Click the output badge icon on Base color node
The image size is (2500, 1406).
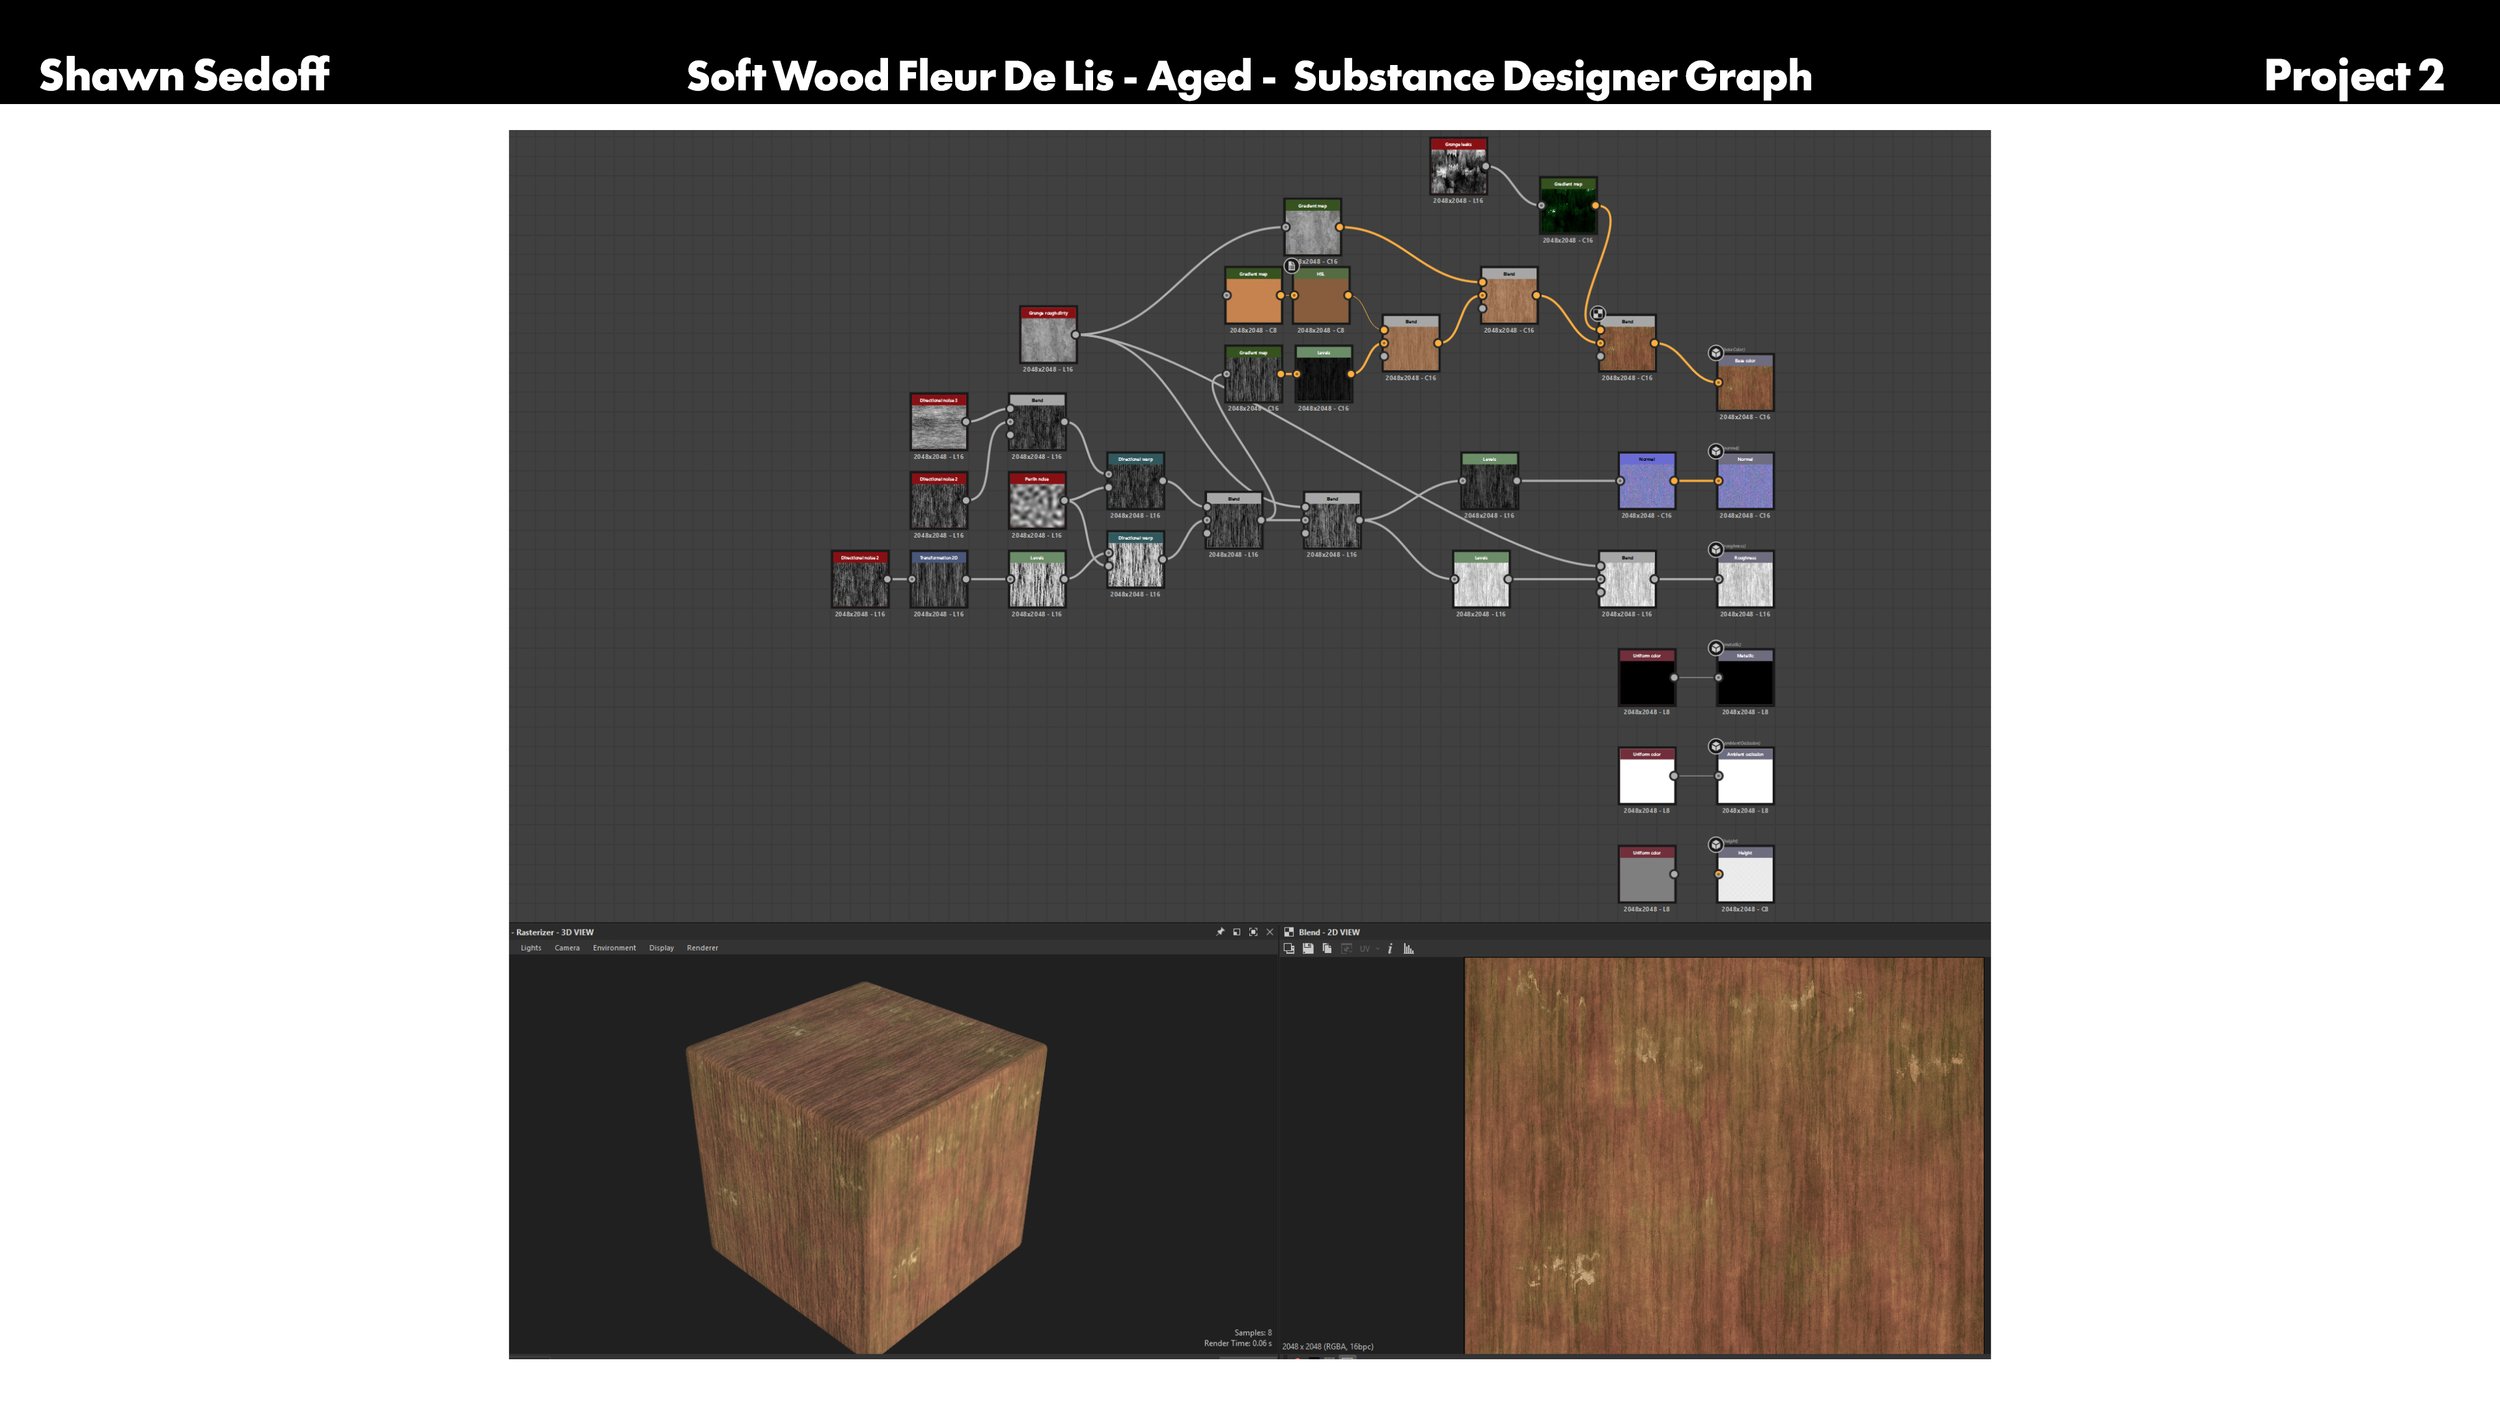pyautogui.click(x=1716, y=353)
